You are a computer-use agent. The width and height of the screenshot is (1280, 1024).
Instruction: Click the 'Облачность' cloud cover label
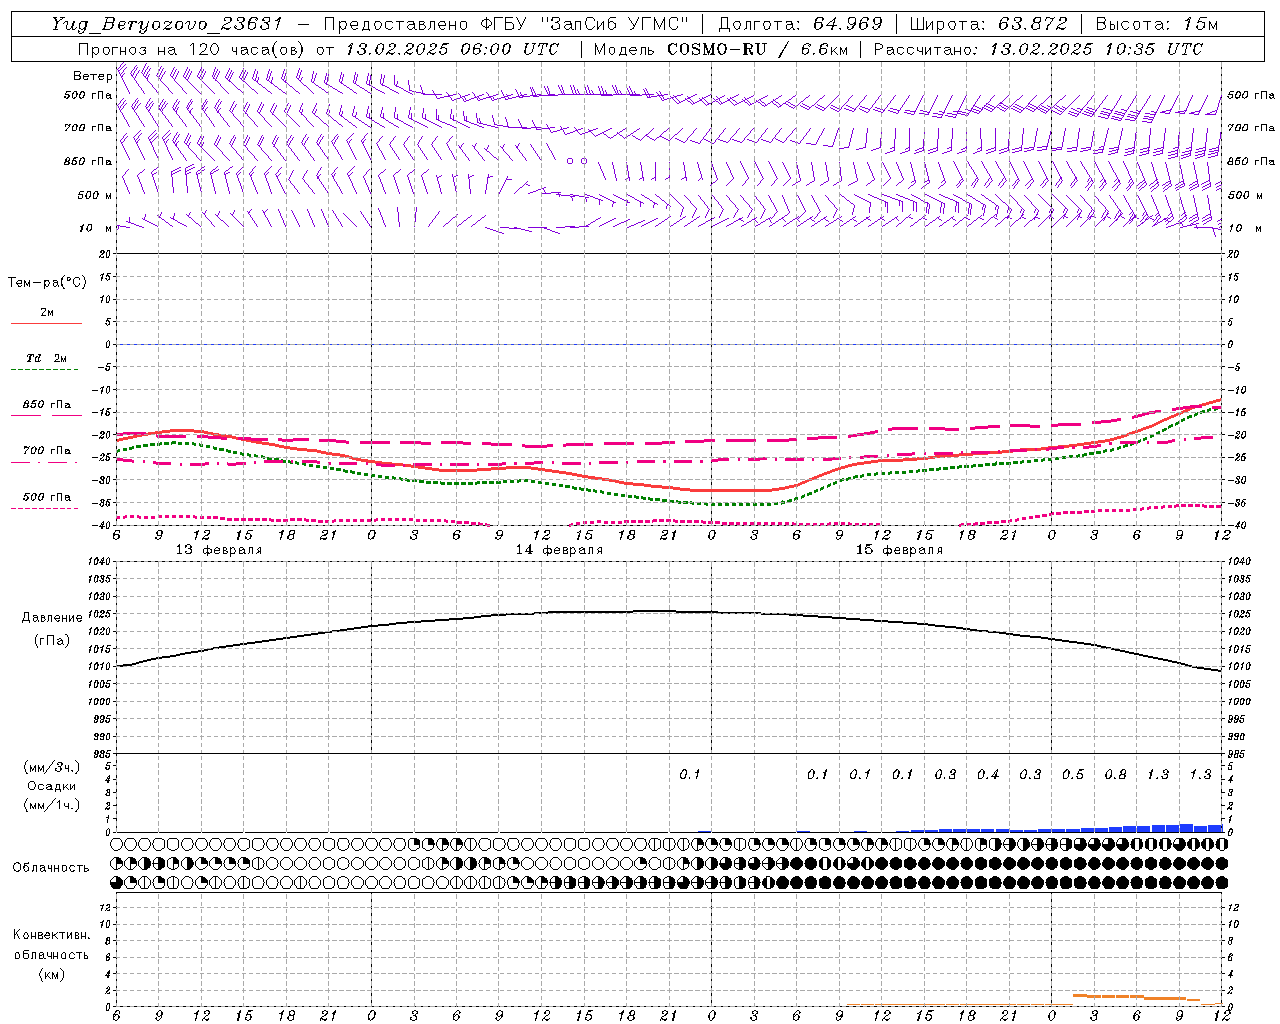51,868
